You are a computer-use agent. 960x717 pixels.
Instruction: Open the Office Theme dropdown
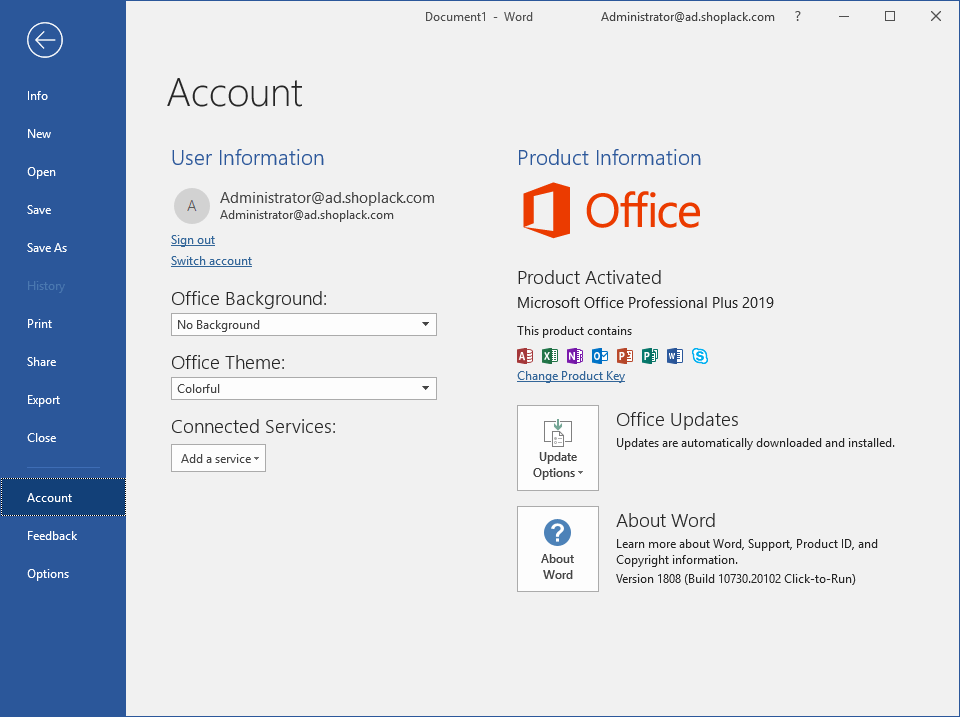[304, 389]
